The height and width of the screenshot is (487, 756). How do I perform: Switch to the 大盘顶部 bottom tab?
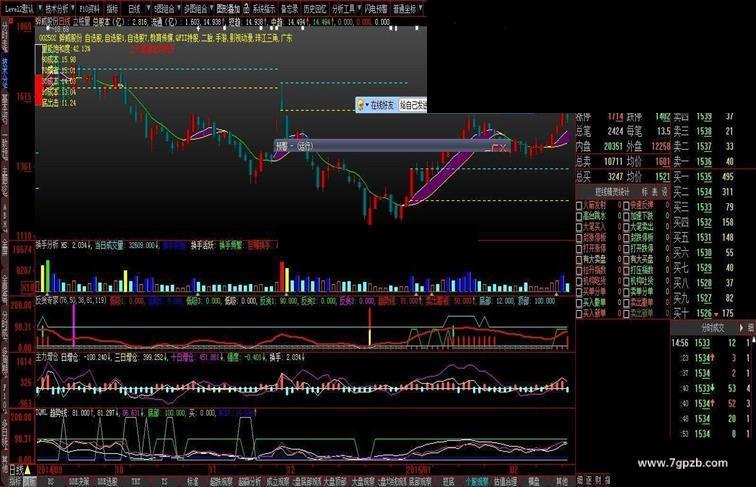click(335, 482)
